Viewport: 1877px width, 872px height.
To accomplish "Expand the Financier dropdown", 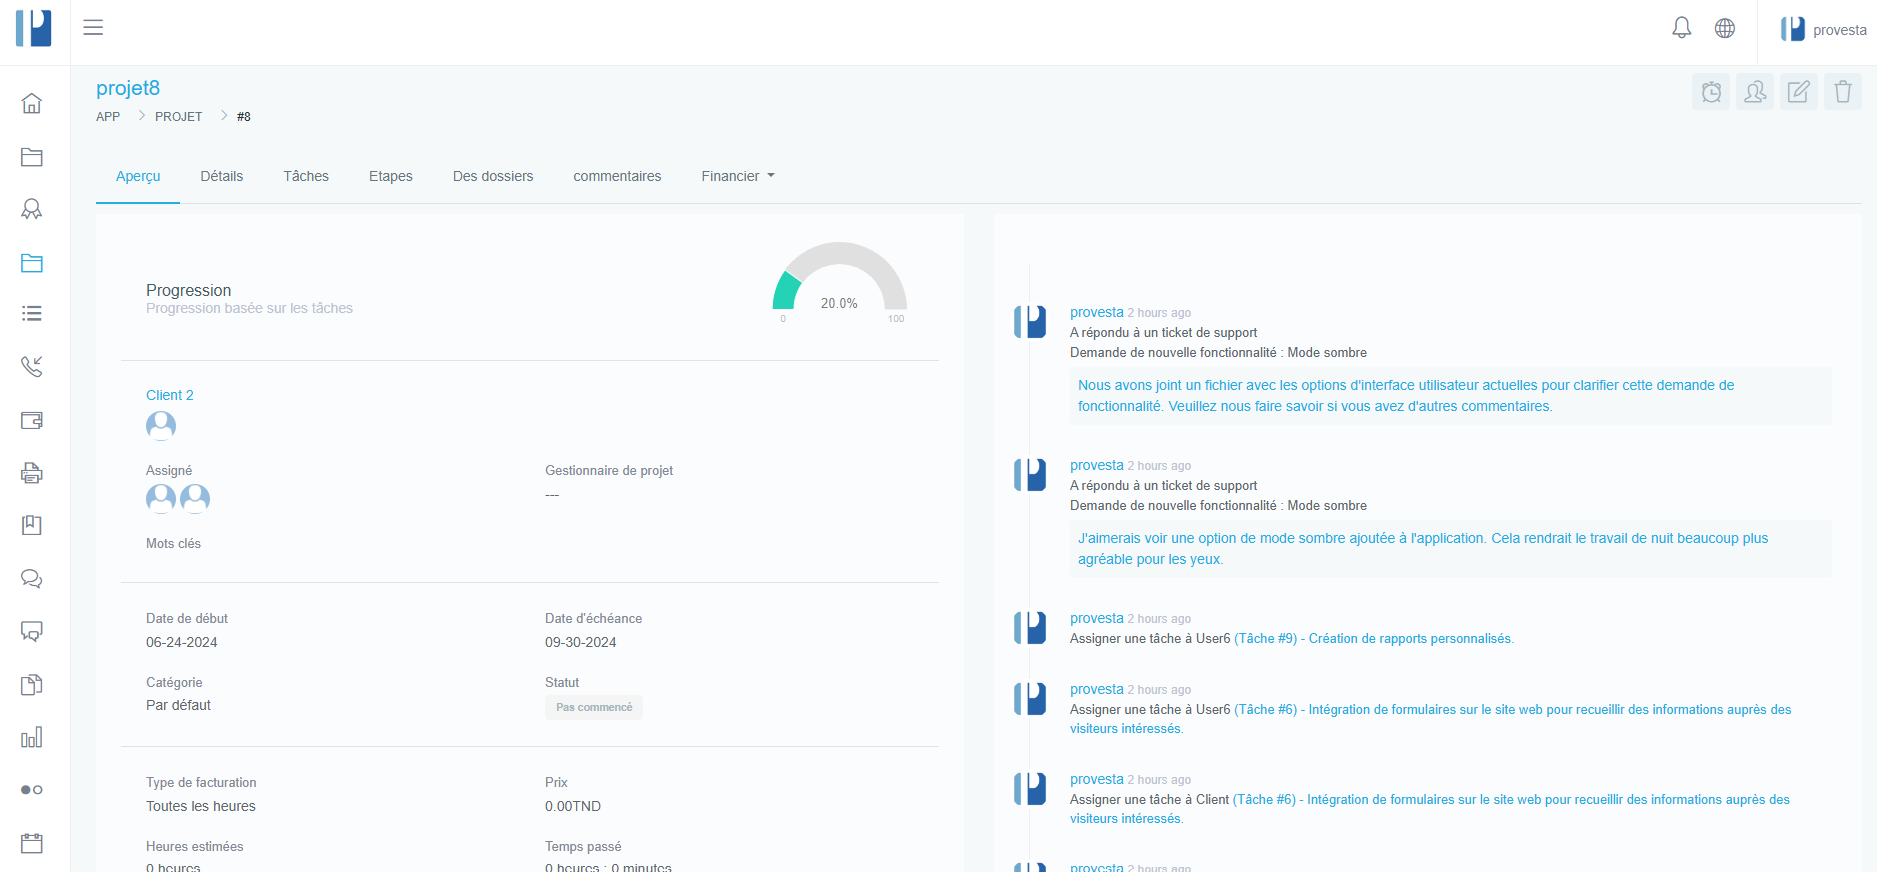I will click(x=737, y=176).
